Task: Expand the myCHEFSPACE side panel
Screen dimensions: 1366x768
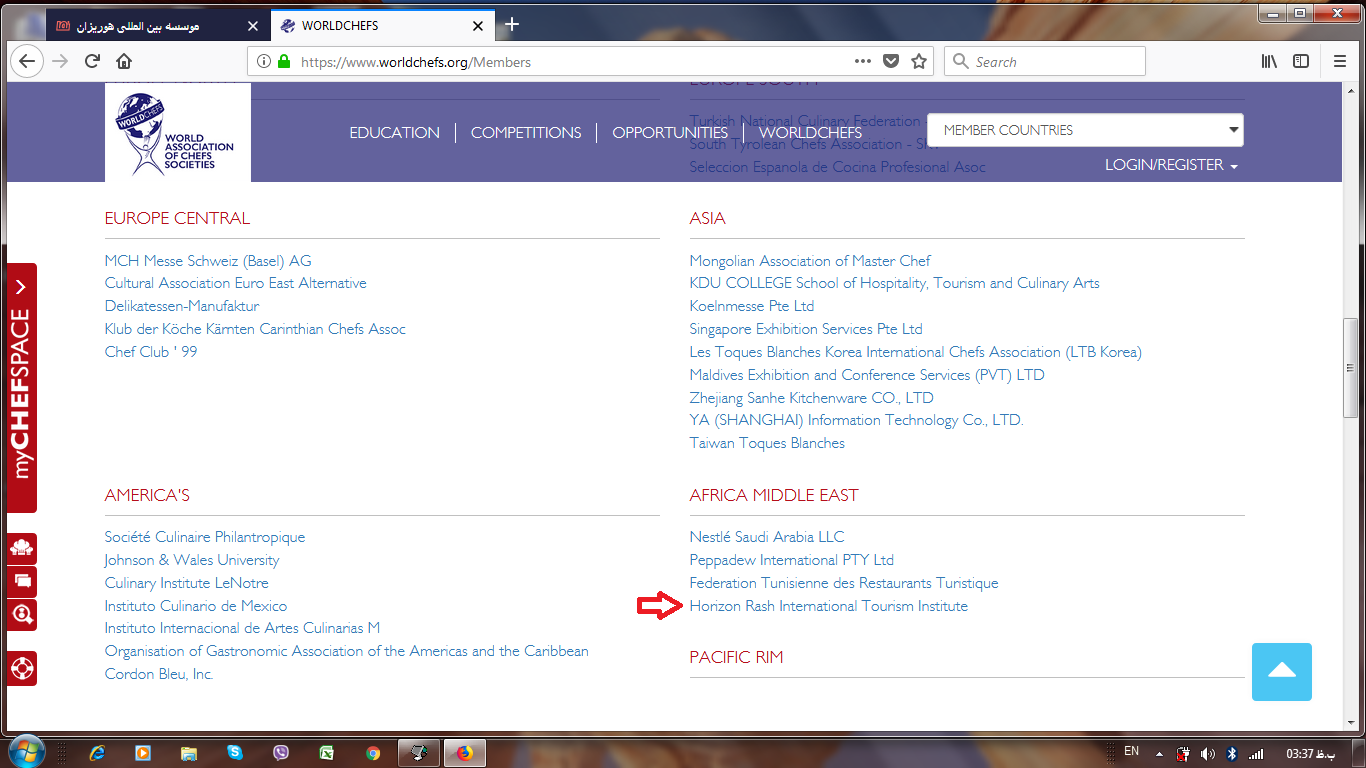Action: coord(22,388)
